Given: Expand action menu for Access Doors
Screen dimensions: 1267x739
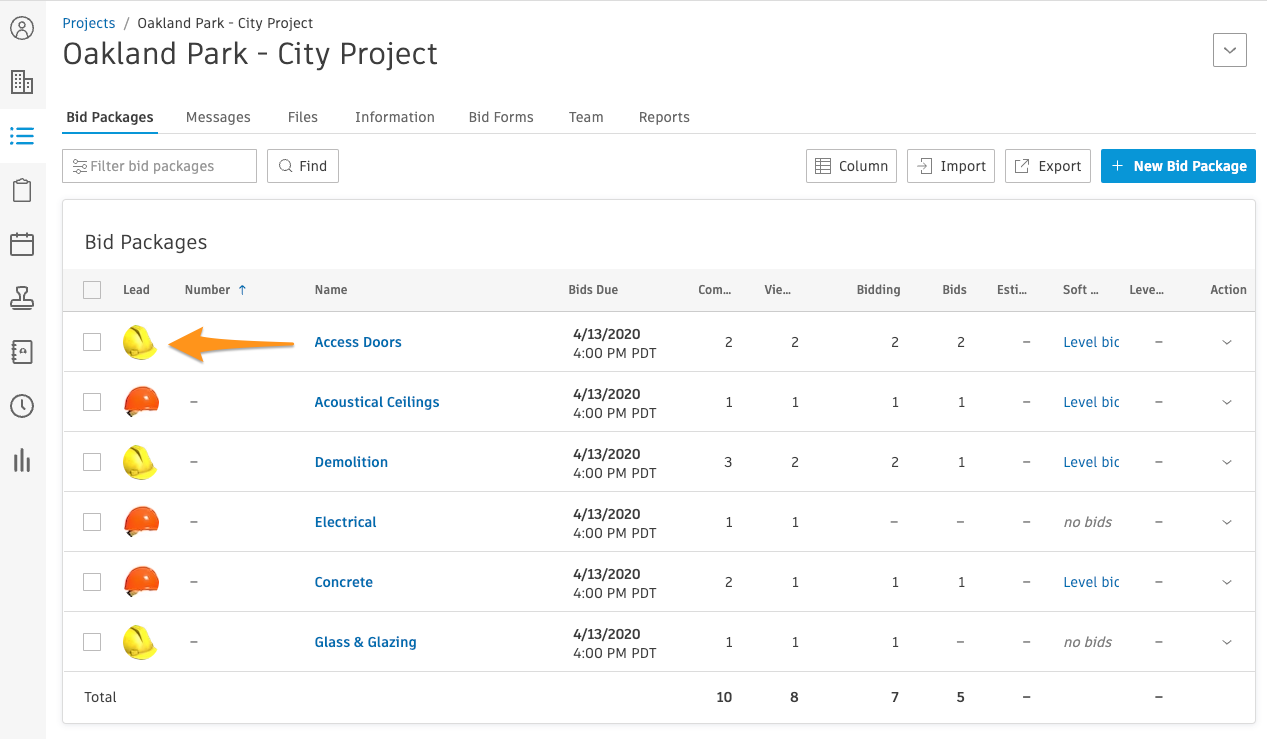Looking at the screenshot, I should (1227, 342).
